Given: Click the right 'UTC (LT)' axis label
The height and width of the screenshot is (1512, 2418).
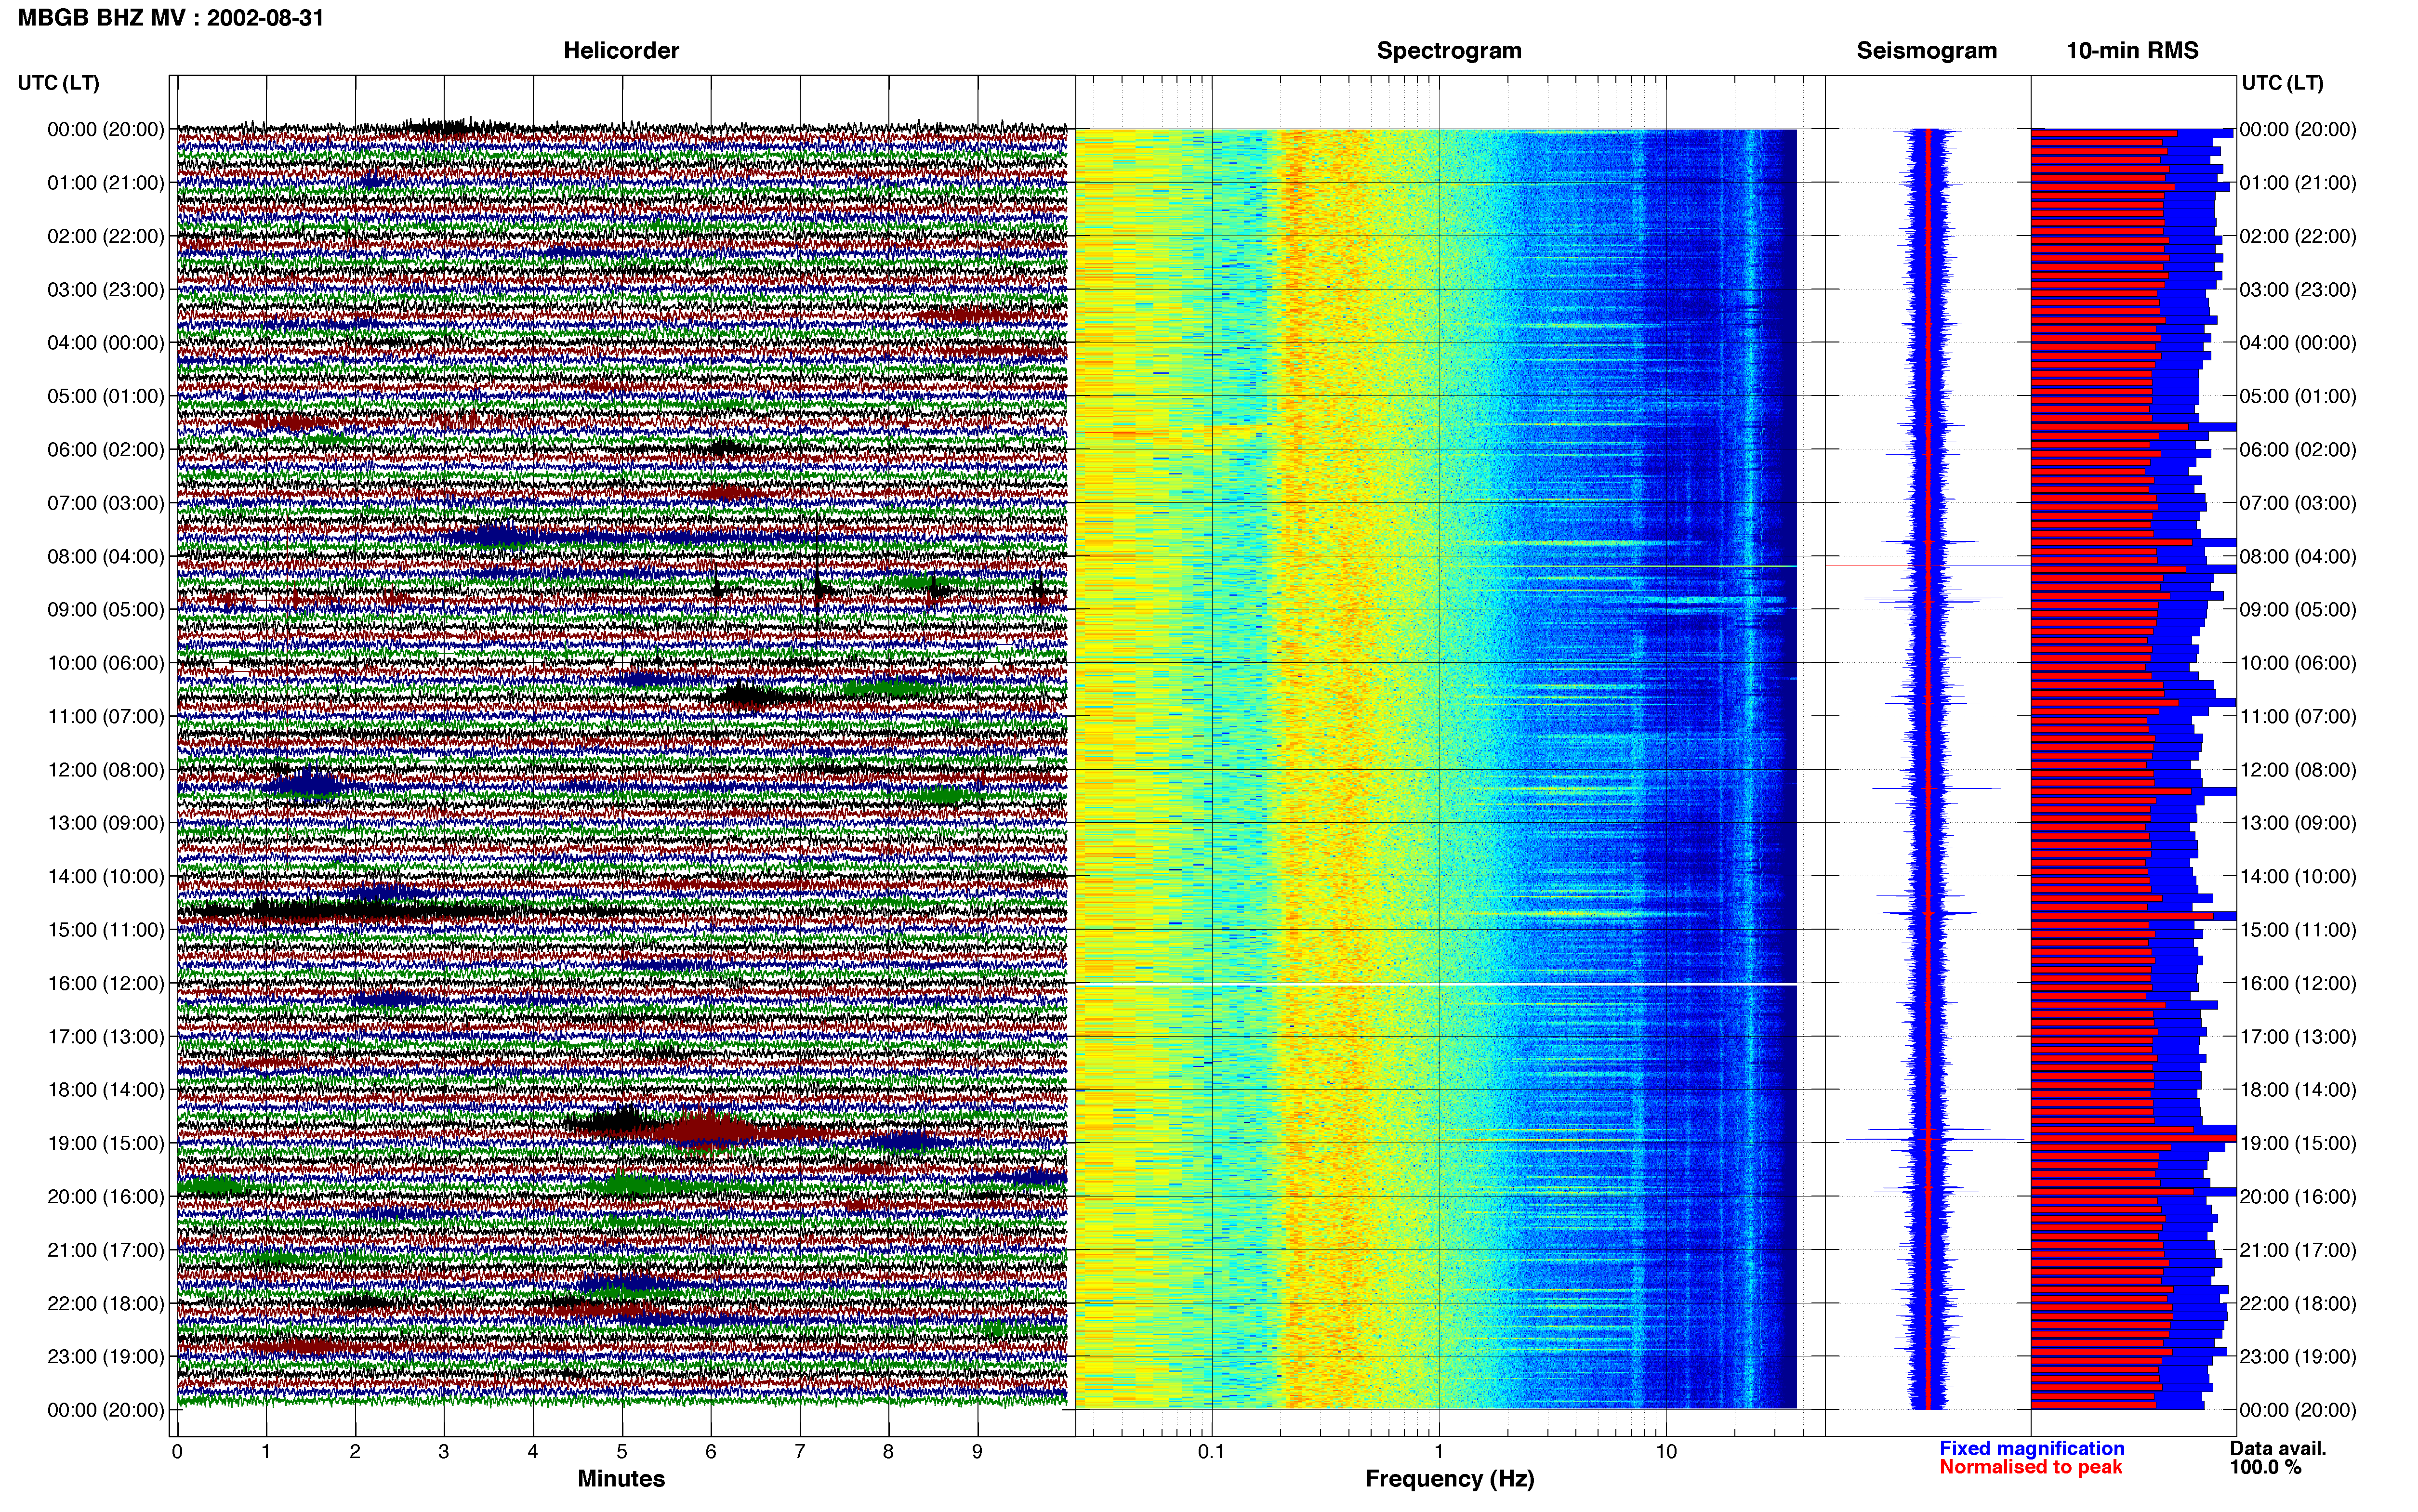Looking at the screenshot, I should point(2282,83).
